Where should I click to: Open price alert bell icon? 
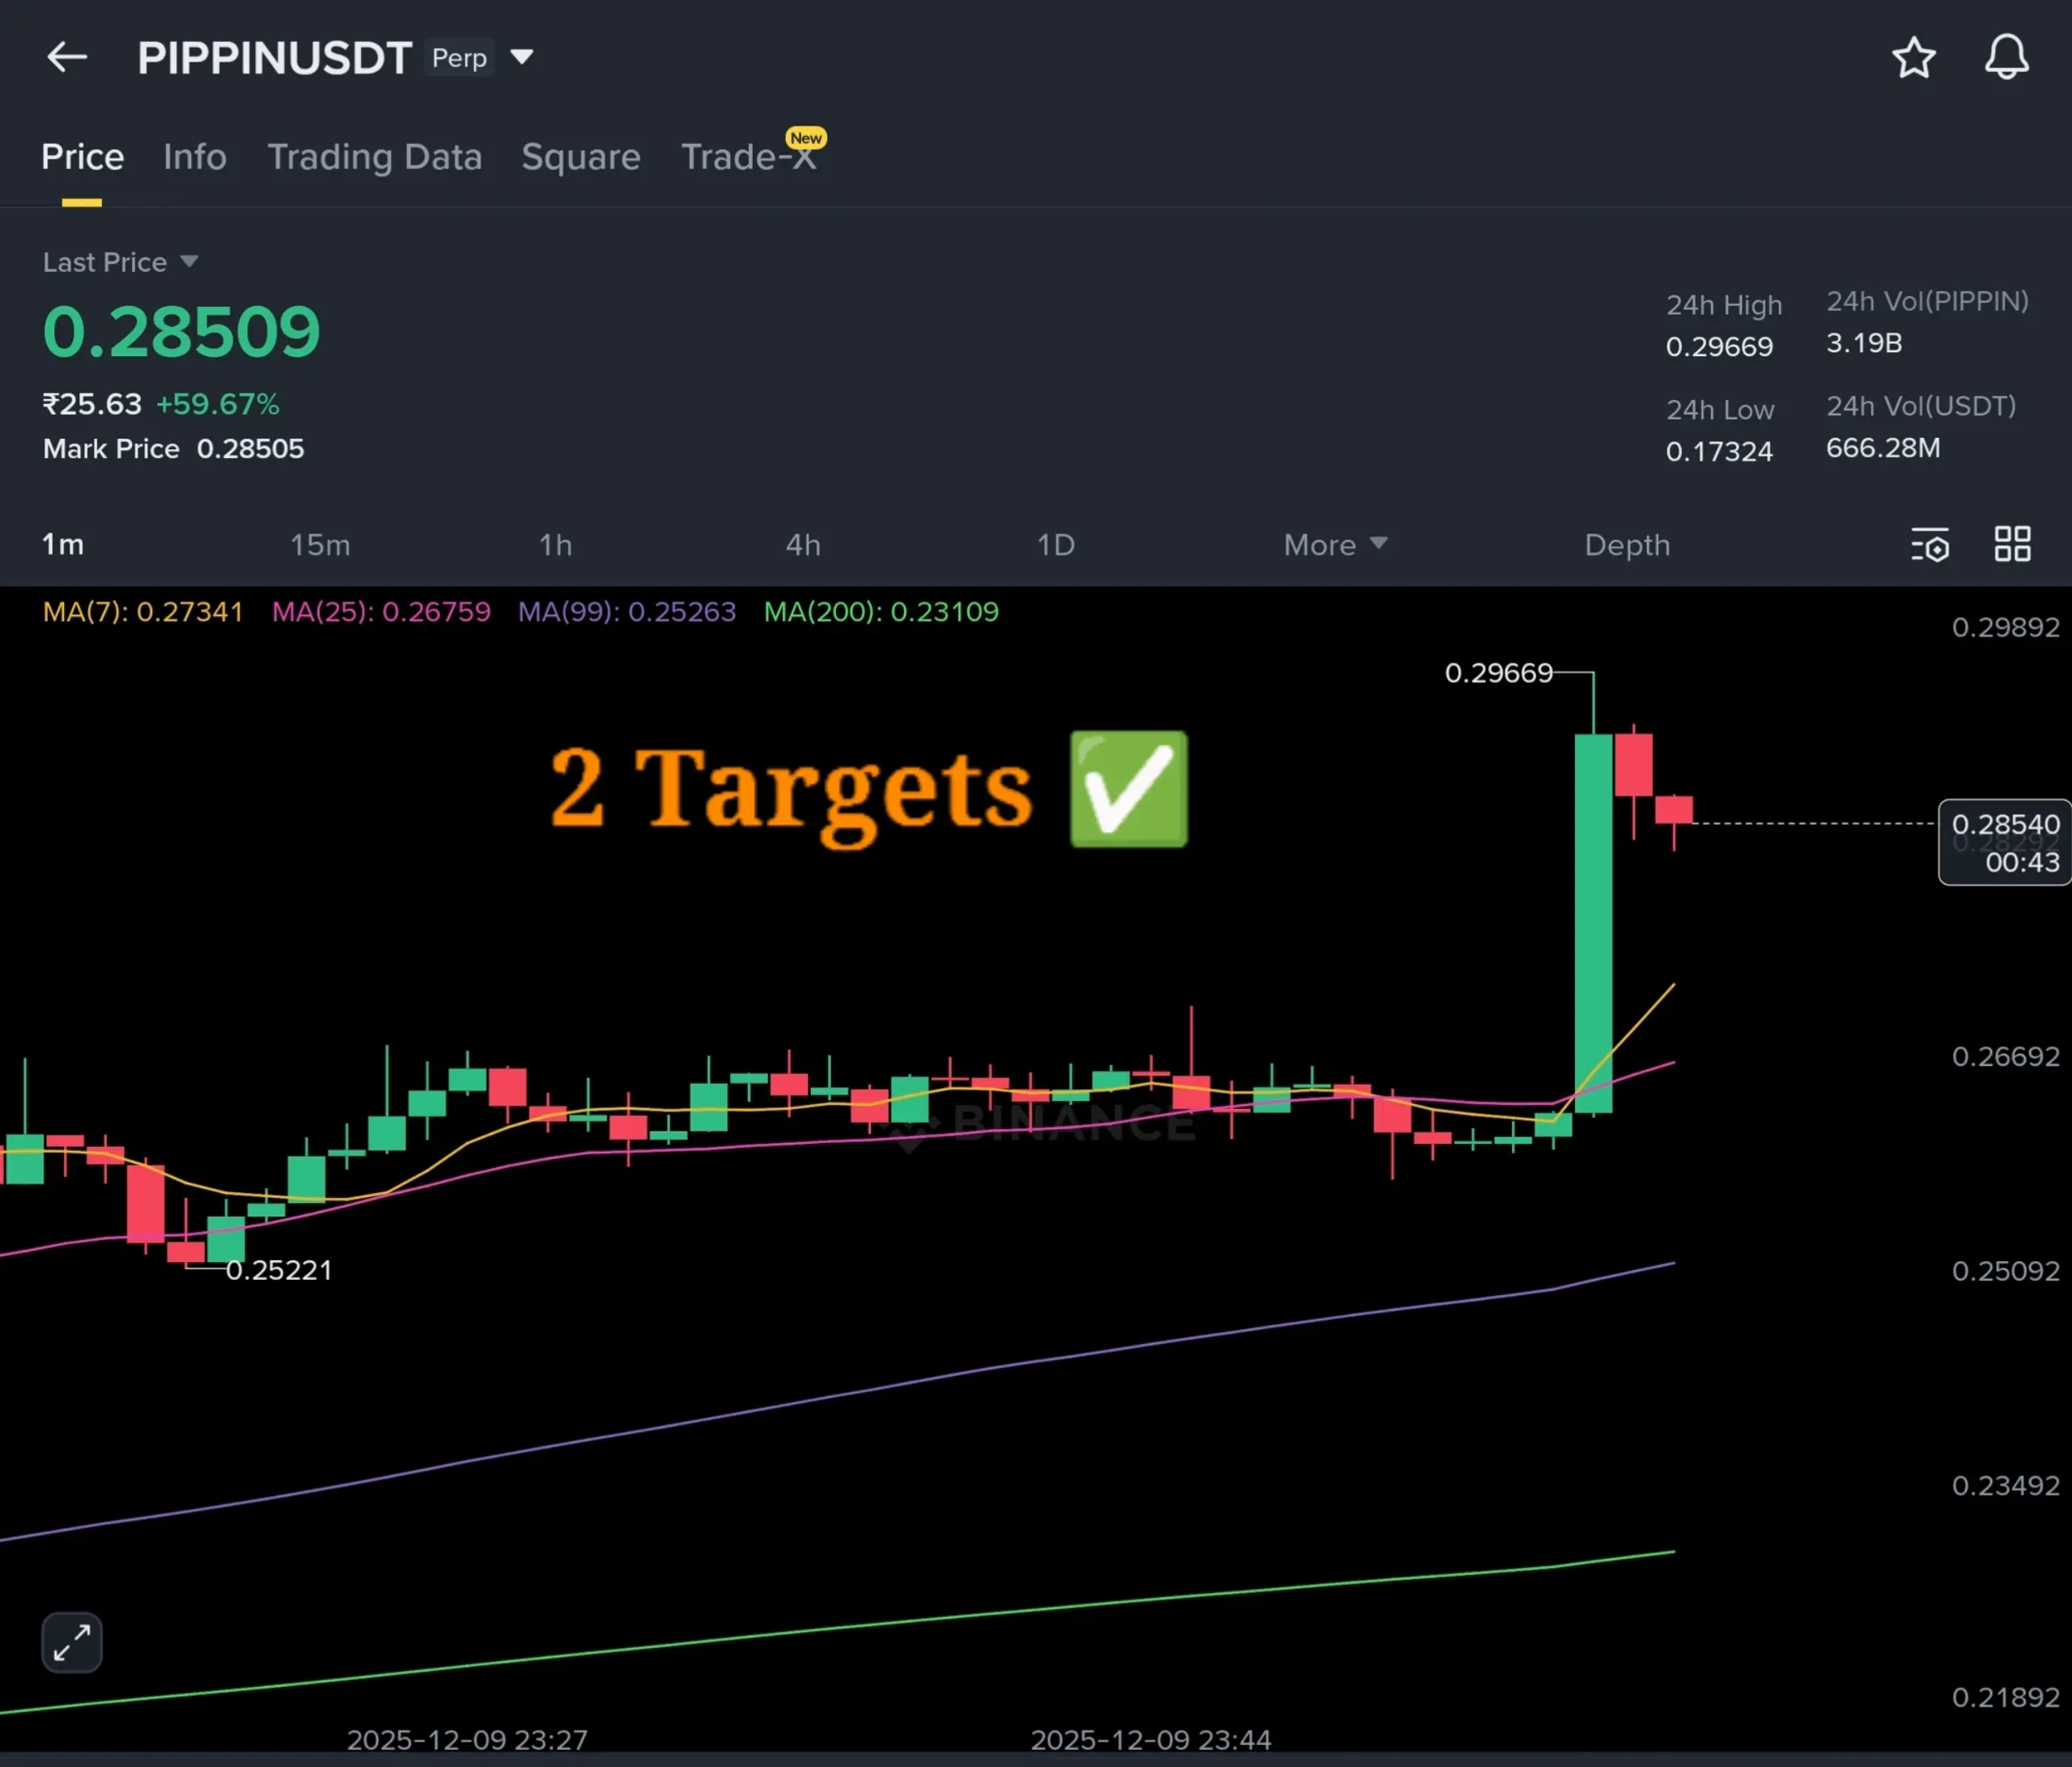pyautogui.click(x=2006, y=57)
